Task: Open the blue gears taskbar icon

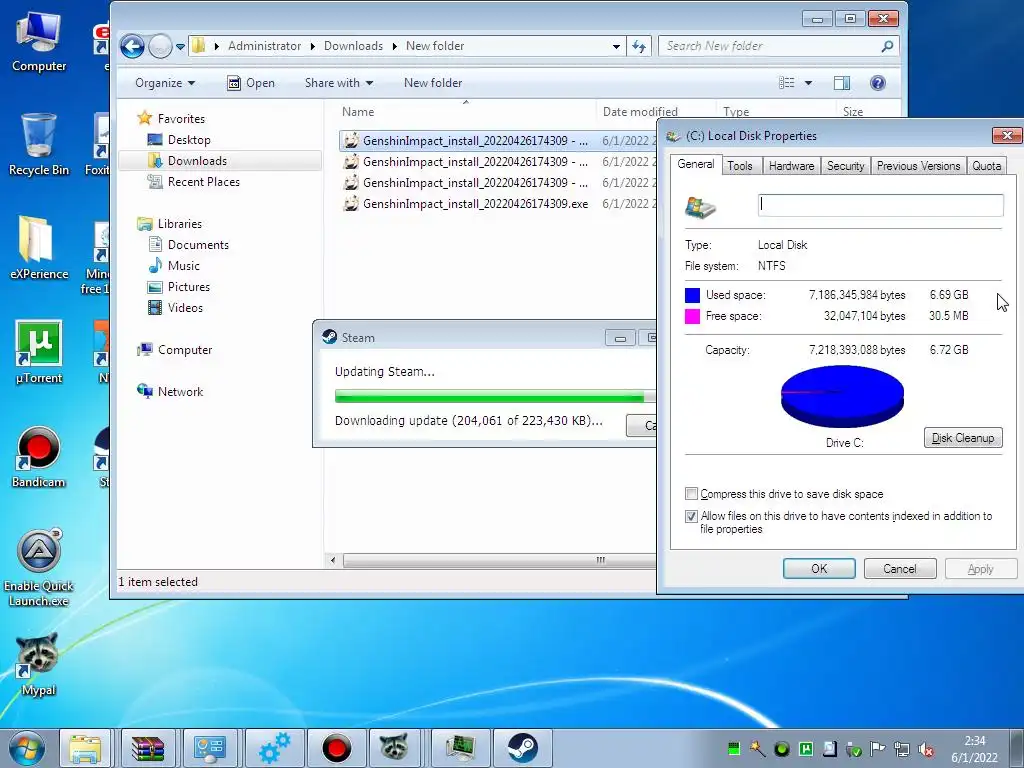Action: coord(274,748)
